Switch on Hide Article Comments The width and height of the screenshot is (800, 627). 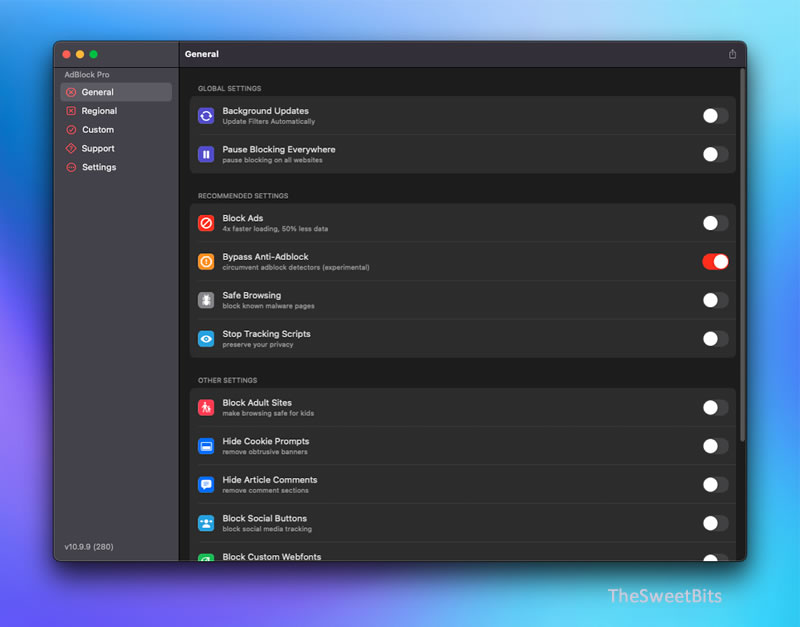click(x=715, y=485)
